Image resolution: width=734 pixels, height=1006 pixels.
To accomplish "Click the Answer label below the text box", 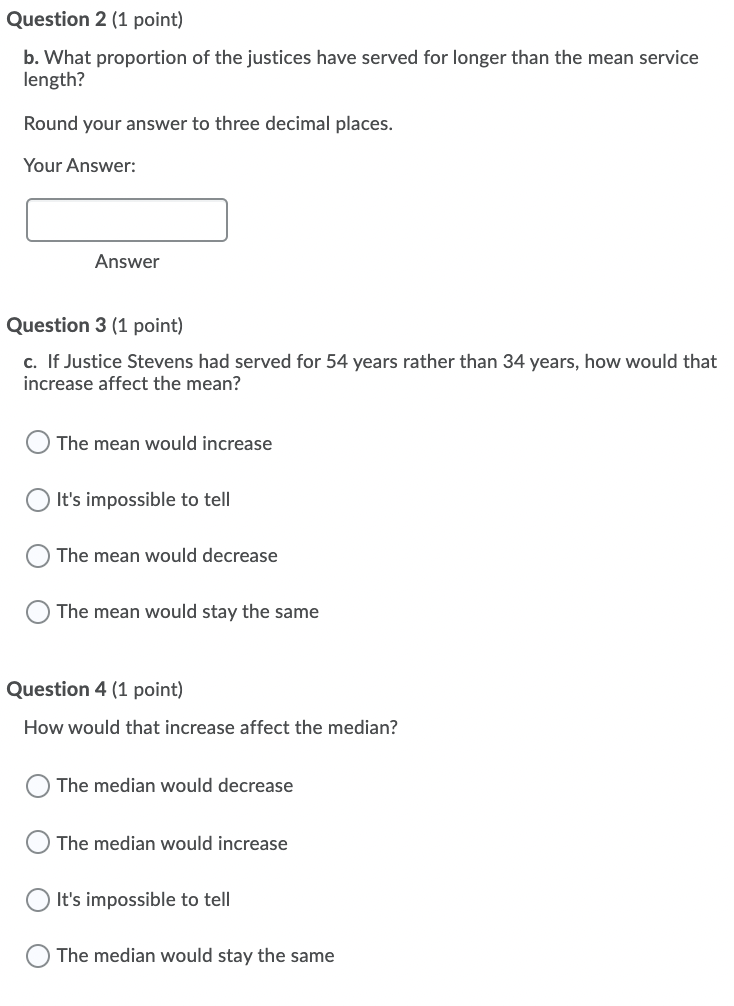I will pos(126,261).
